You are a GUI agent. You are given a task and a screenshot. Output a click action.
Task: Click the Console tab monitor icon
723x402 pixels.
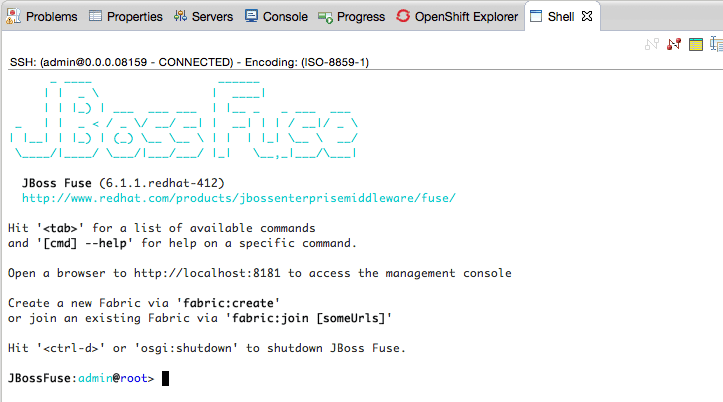point(251,16)
